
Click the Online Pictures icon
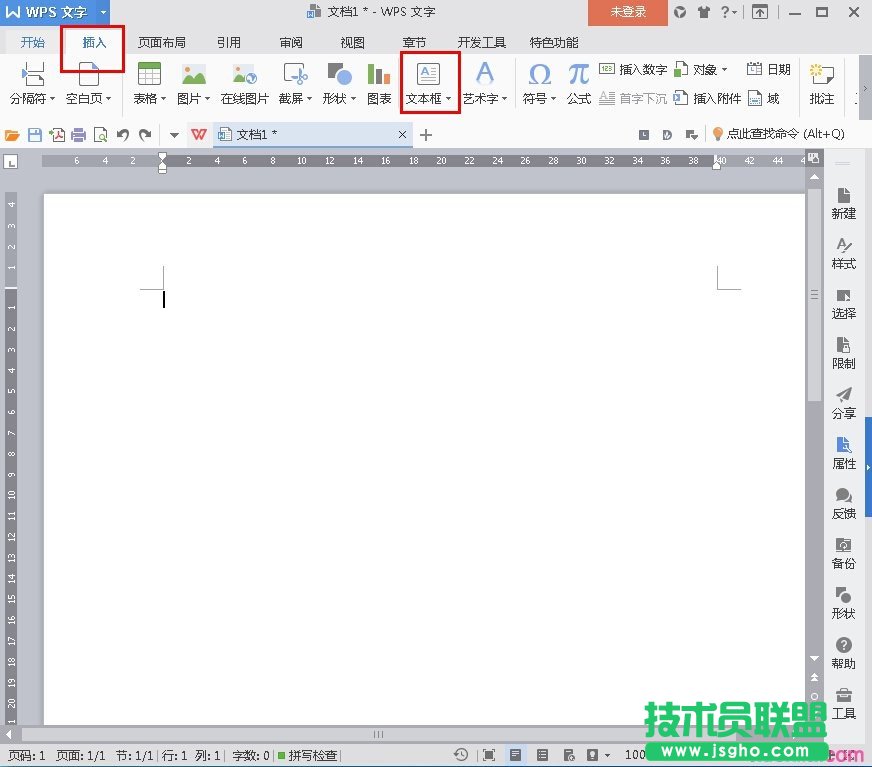click(245, 75)
